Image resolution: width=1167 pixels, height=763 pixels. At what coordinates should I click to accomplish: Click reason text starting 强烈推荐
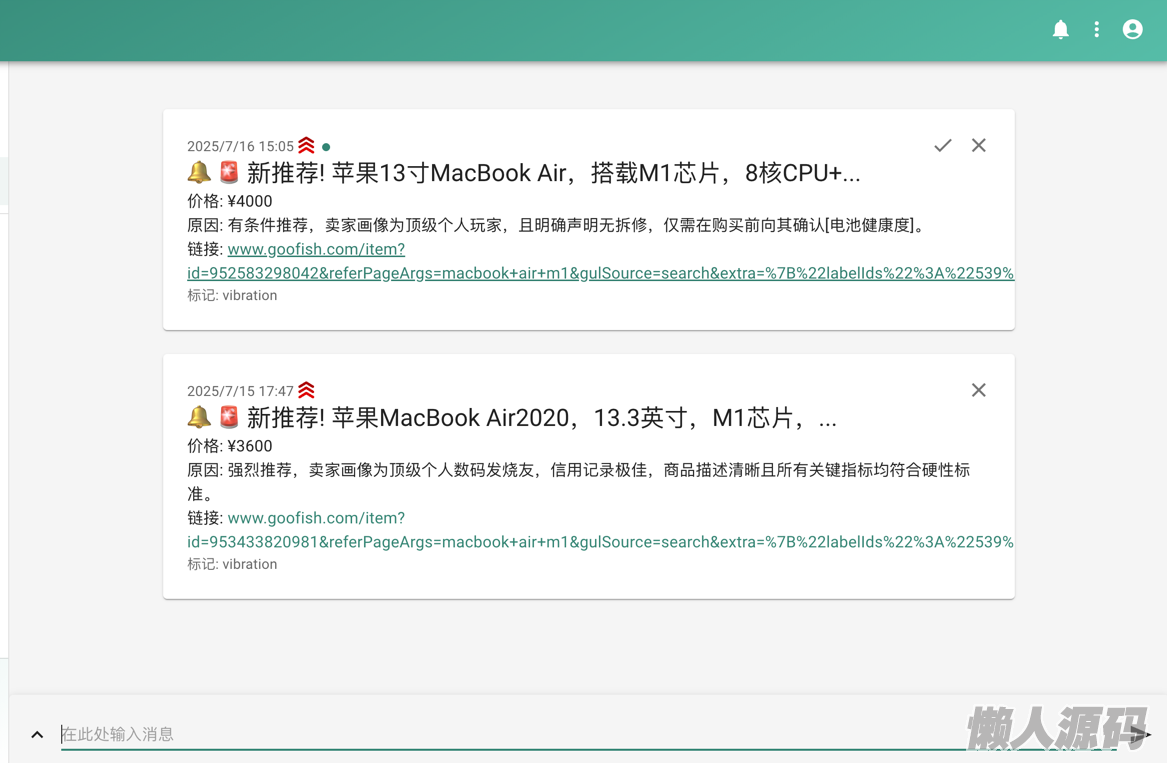578,482
